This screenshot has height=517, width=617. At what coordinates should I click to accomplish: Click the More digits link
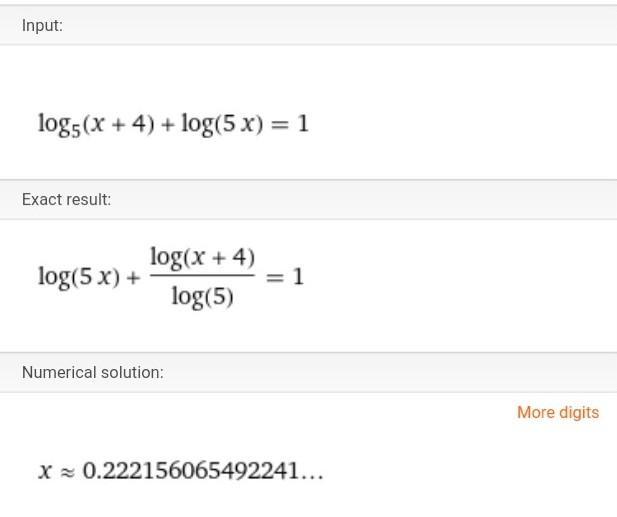(x=558, y=413)
